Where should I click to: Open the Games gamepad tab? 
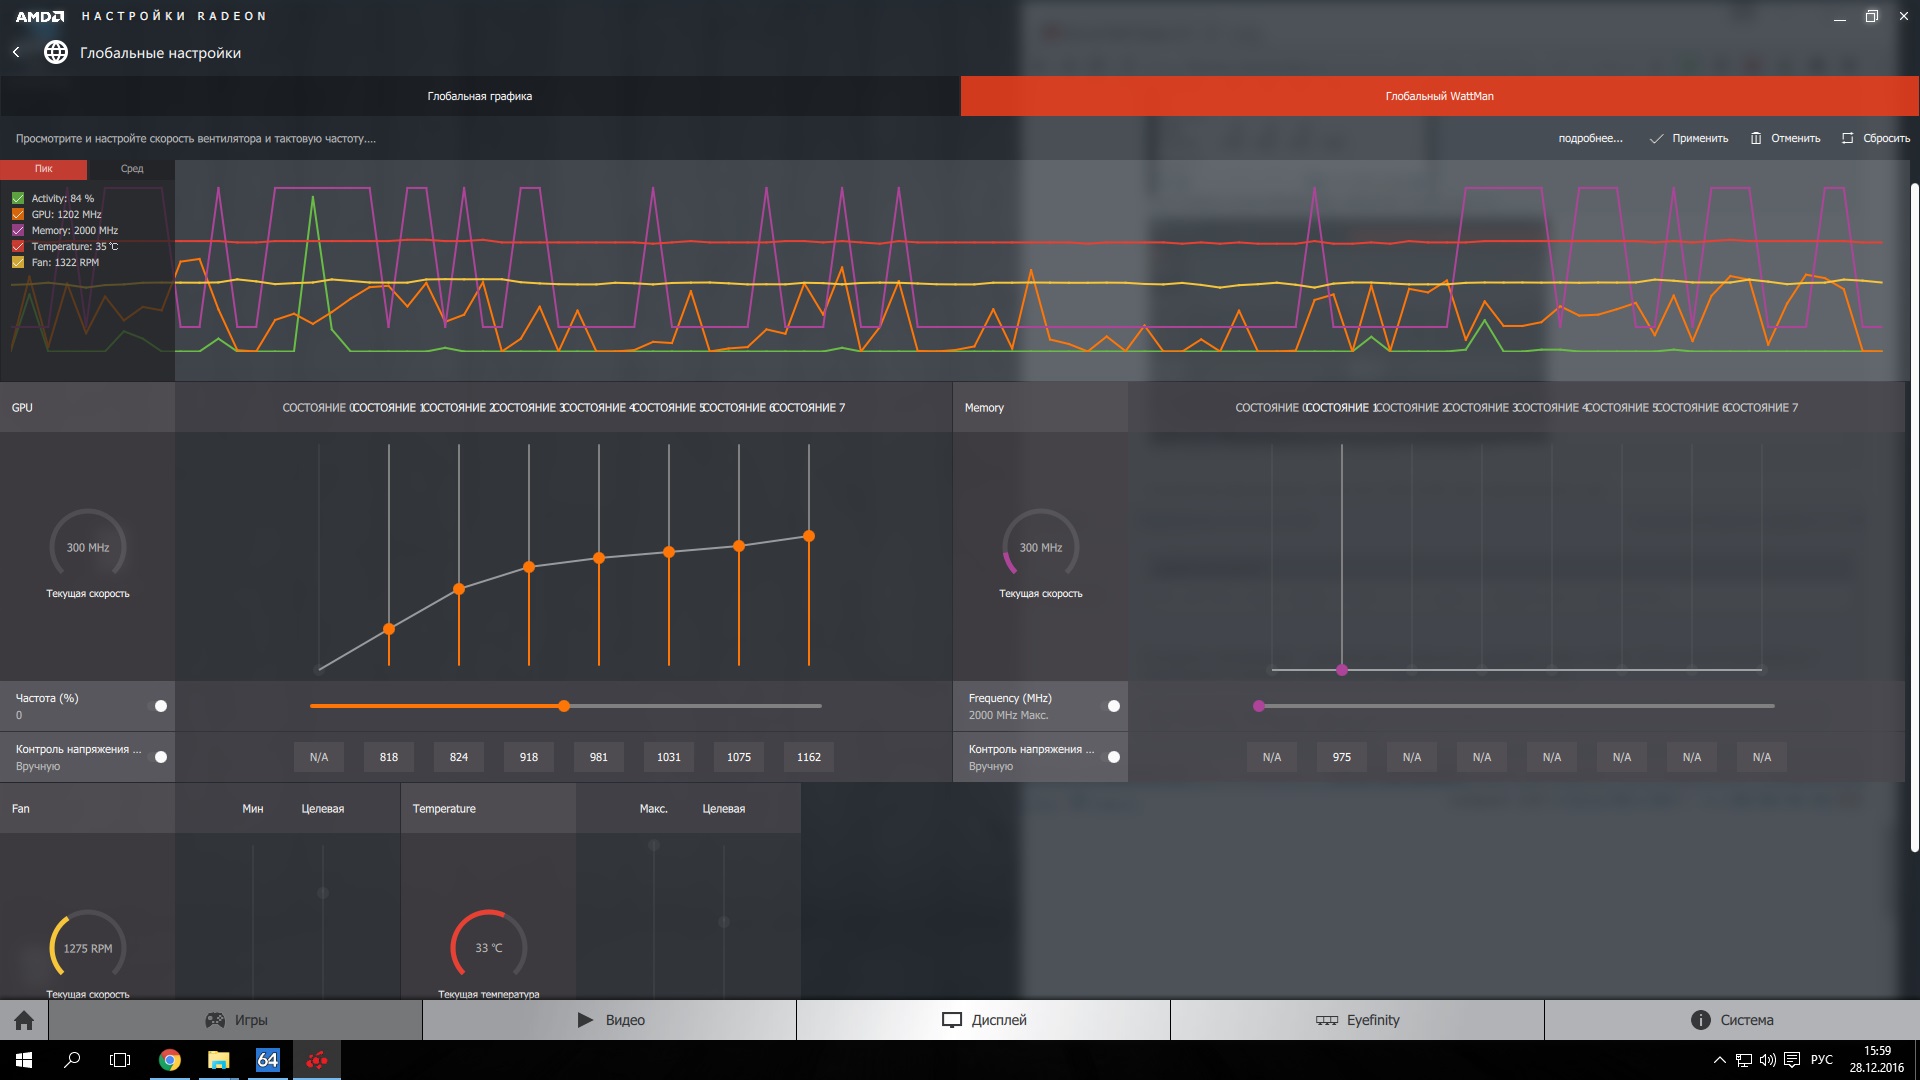click(236, 1020)
